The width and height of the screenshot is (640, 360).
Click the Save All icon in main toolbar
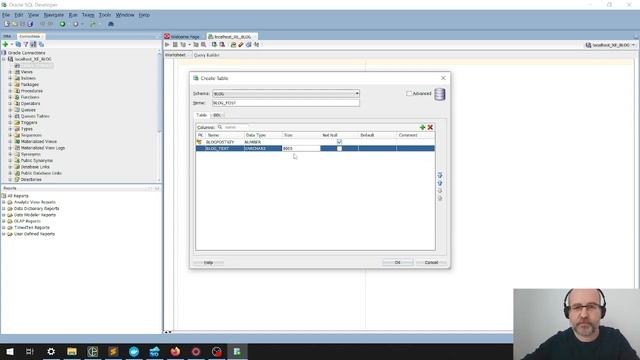click(x=30, y=24)
